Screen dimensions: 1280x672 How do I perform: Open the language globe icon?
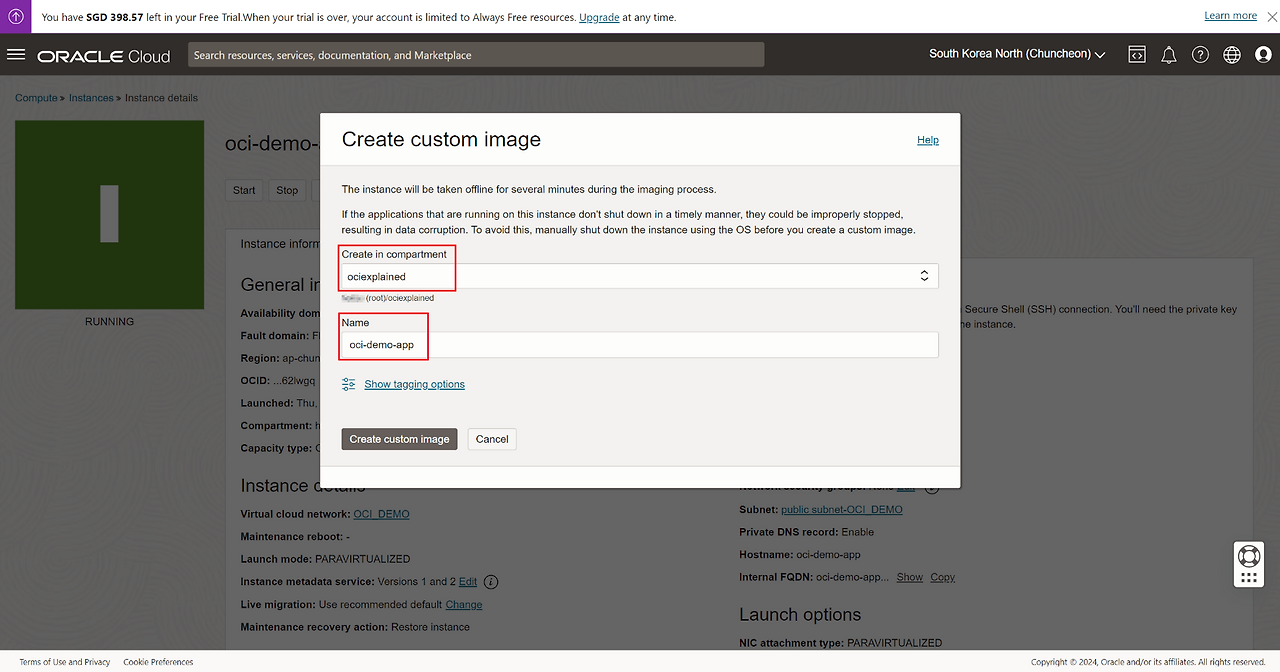point(1232,55)
